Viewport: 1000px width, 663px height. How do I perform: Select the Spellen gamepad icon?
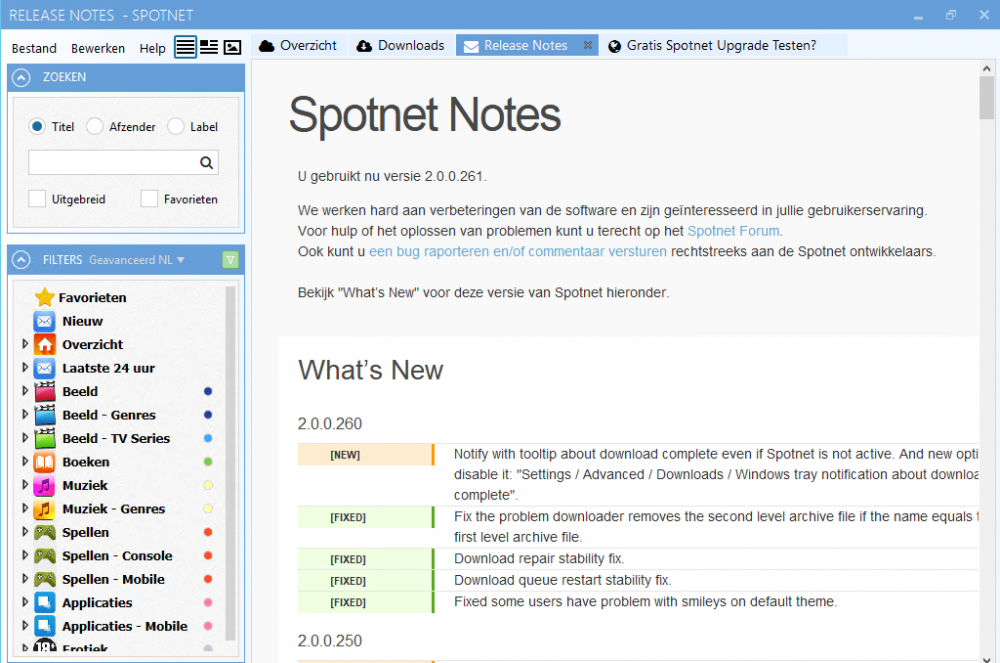pos(45,532)
